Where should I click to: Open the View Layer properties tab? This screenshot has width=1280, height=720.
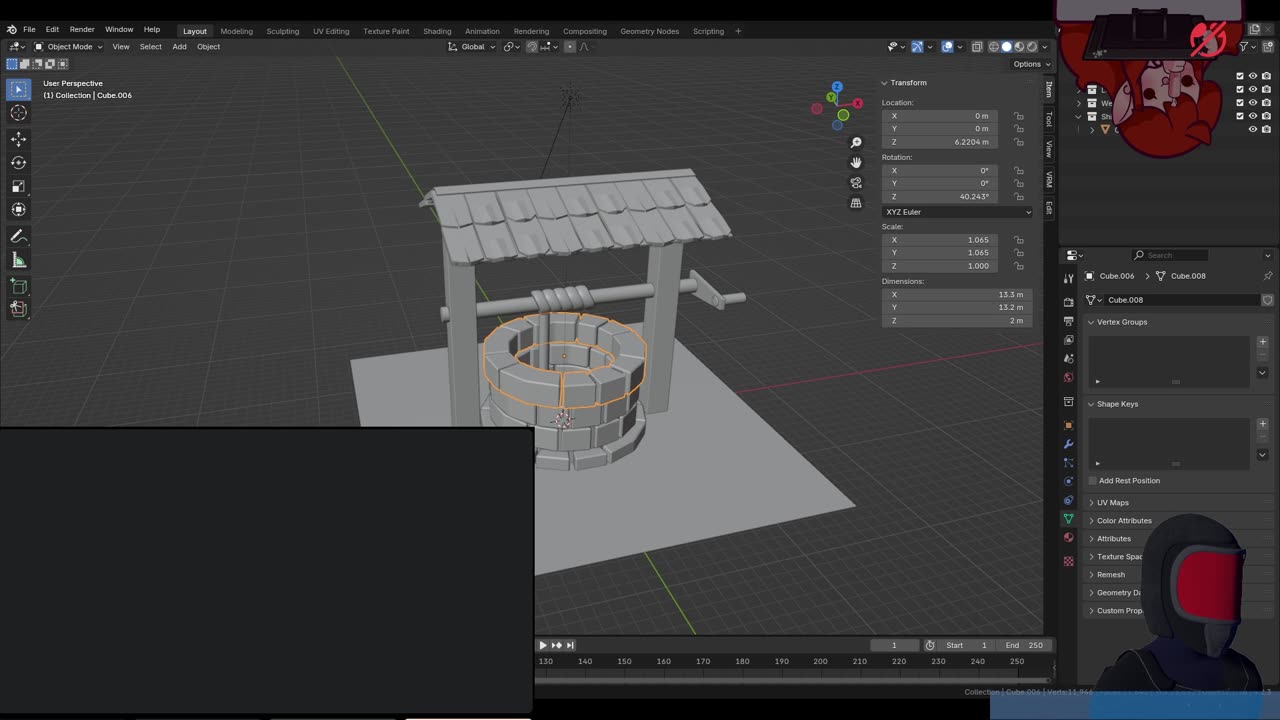click(x=1068, y=340)
